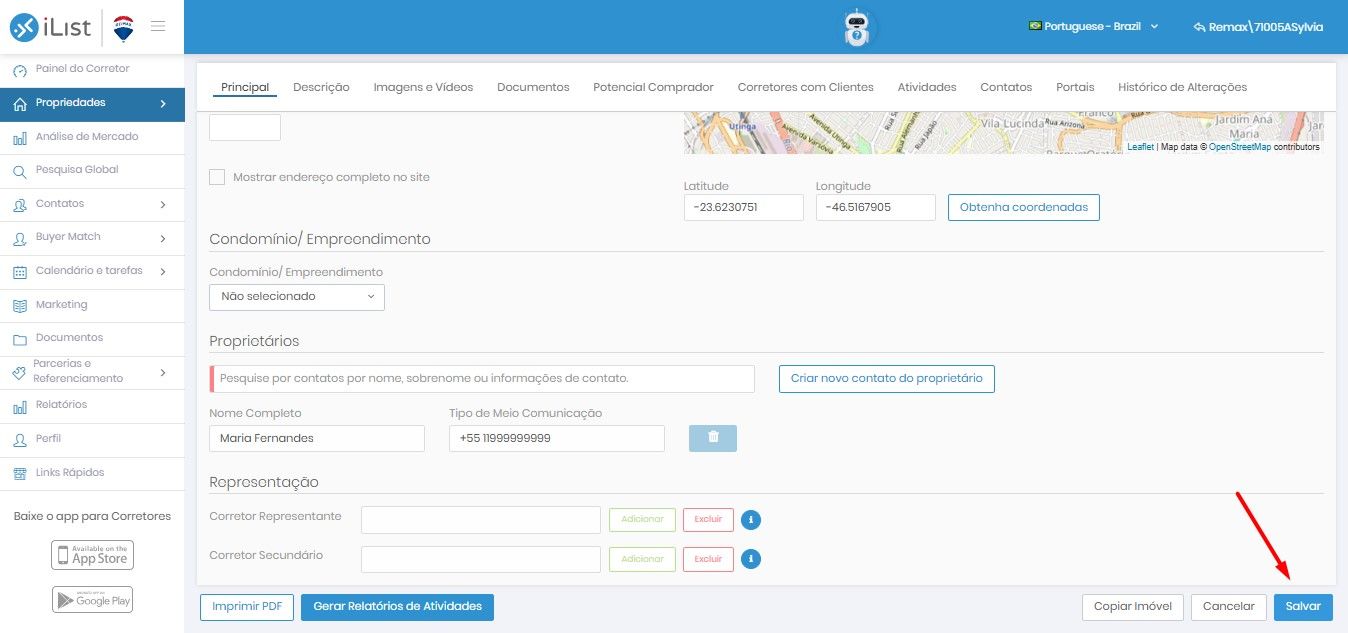Click the Buyer Match person icon

(x=19, y=238)
